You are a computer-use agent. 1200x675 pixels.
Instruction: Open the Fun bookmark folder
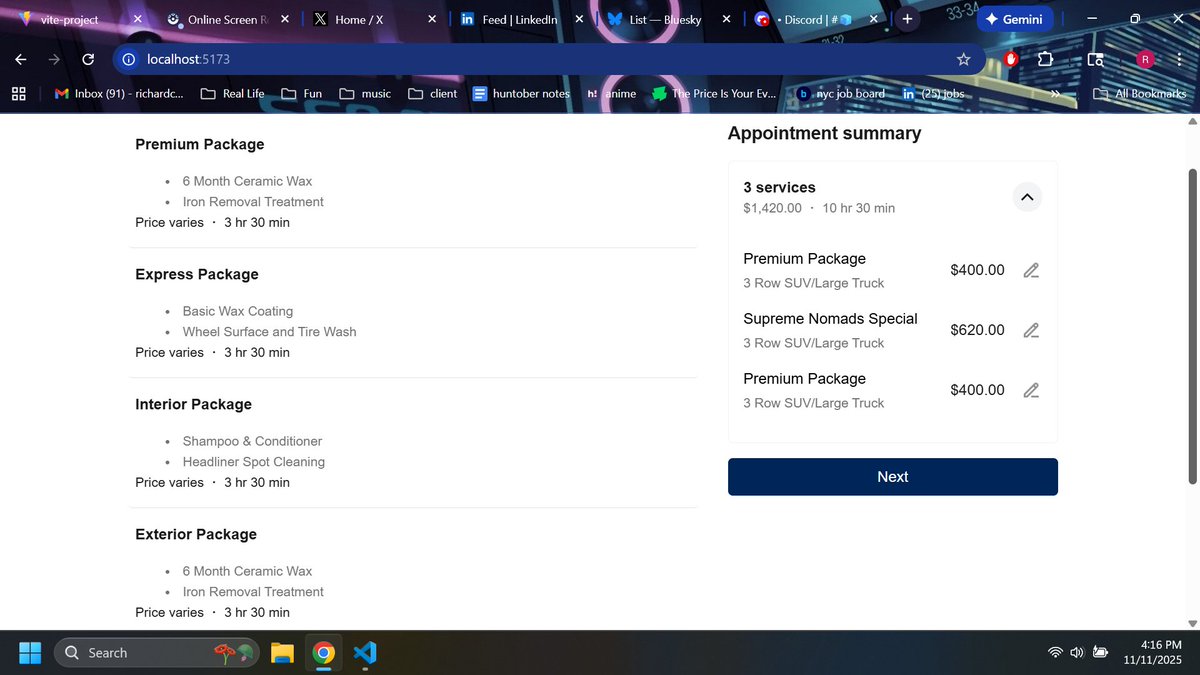click(302, 93)
